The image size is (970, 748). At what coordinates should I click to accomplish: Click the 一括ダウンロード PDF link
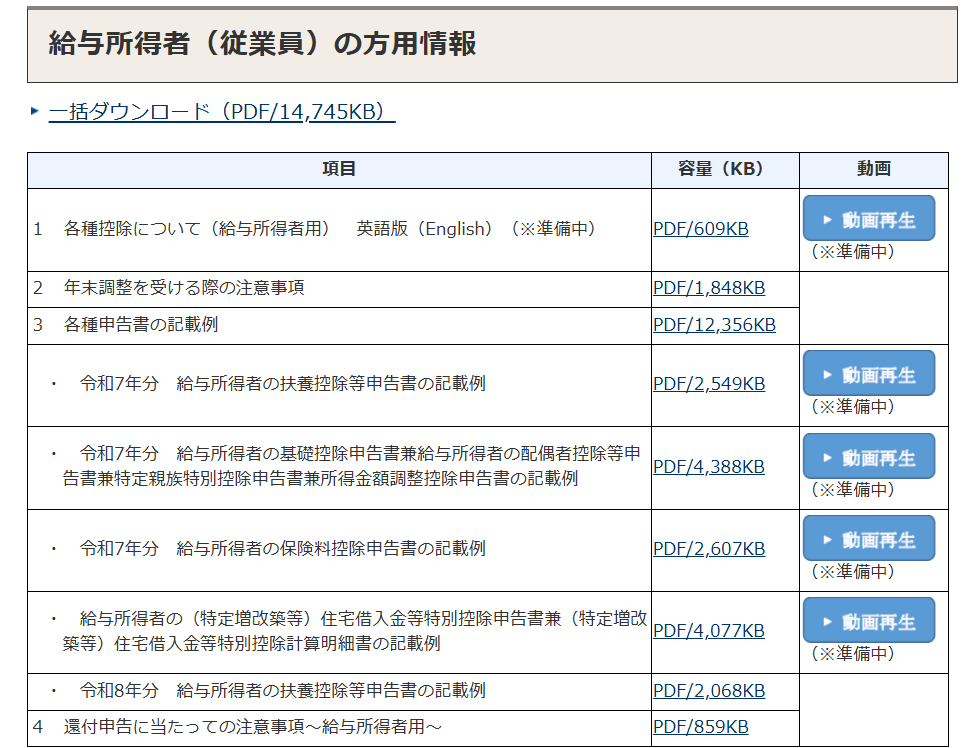coord(222,111)
